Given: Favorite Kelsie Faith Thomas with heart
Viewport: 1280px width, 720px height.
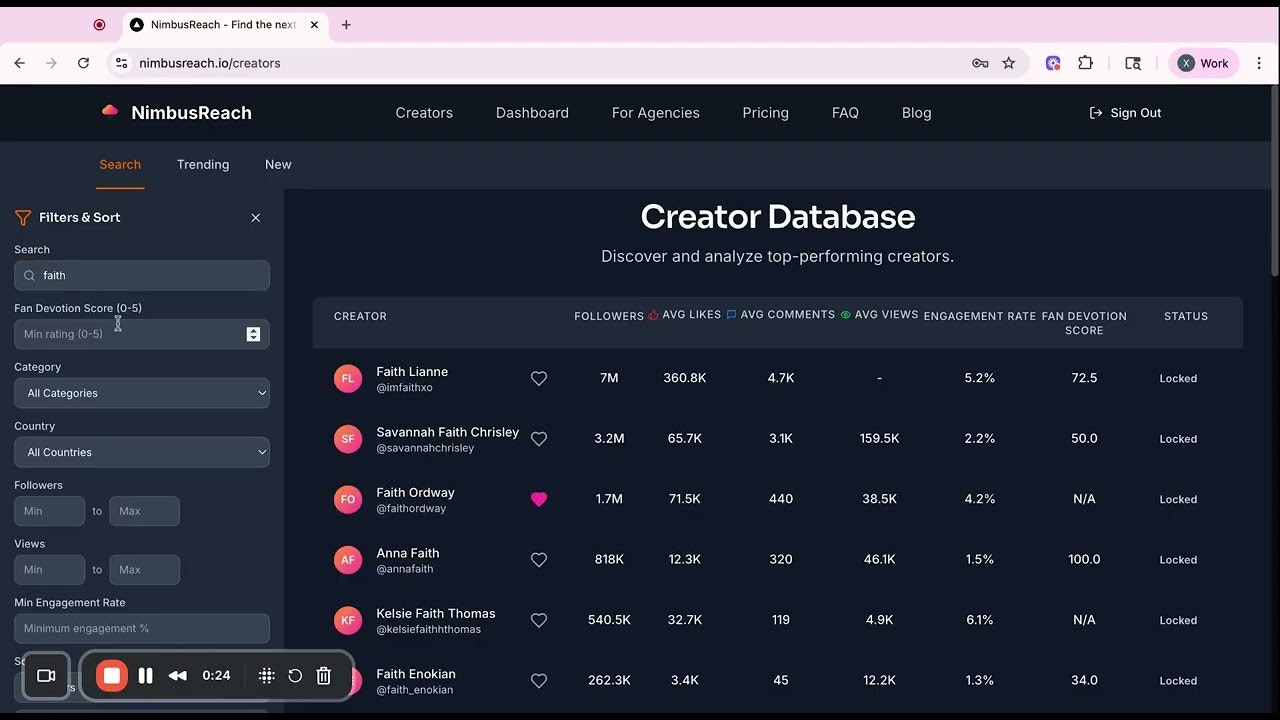Looking at the screenshot, I should (x=539, y=620).
